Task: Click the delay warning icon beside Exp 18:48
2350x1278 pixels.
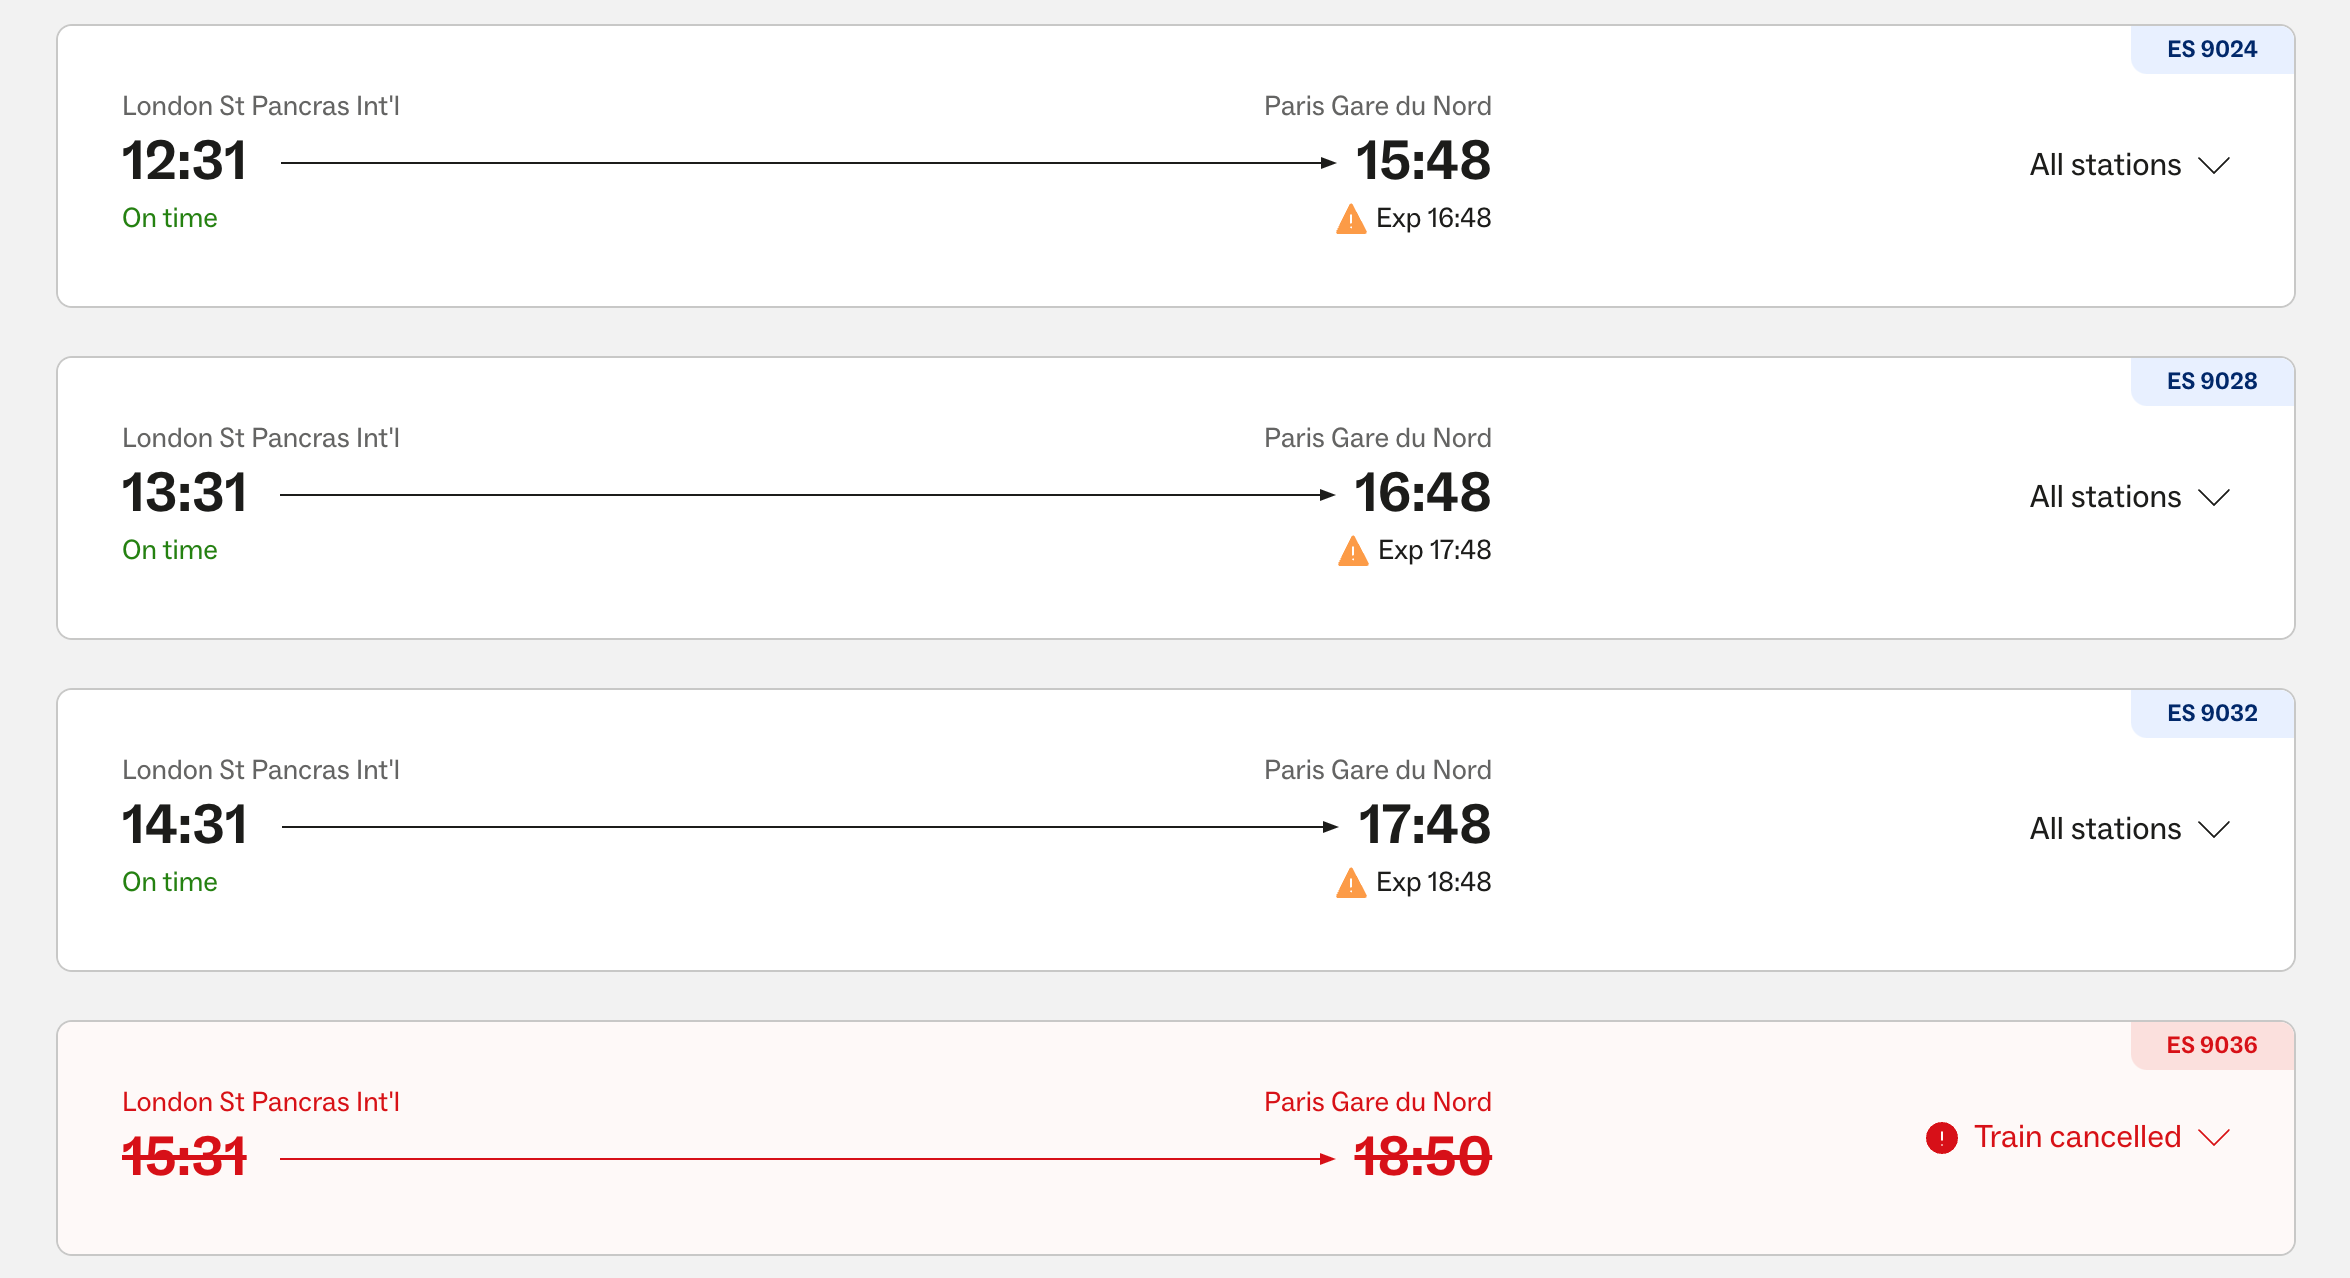Action: click(x=1350, y=883)
